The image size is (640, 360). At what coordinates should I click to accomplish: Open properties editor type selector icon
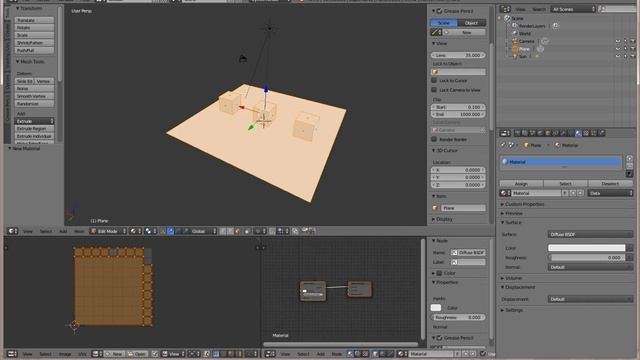coord(504,133)
